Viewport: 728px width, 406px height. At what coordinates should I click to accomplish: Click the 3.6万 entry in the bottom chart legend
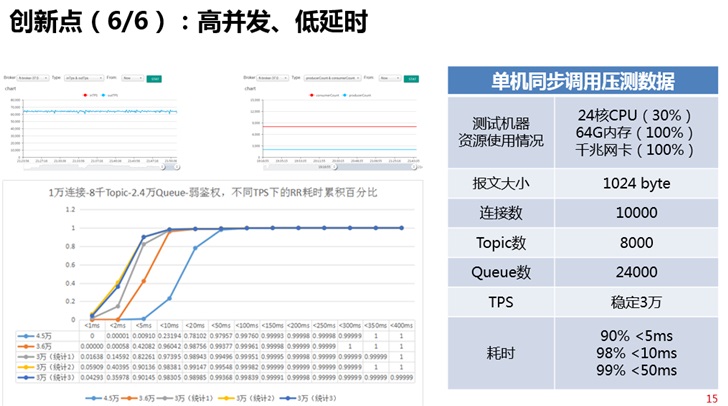(138, 398)
